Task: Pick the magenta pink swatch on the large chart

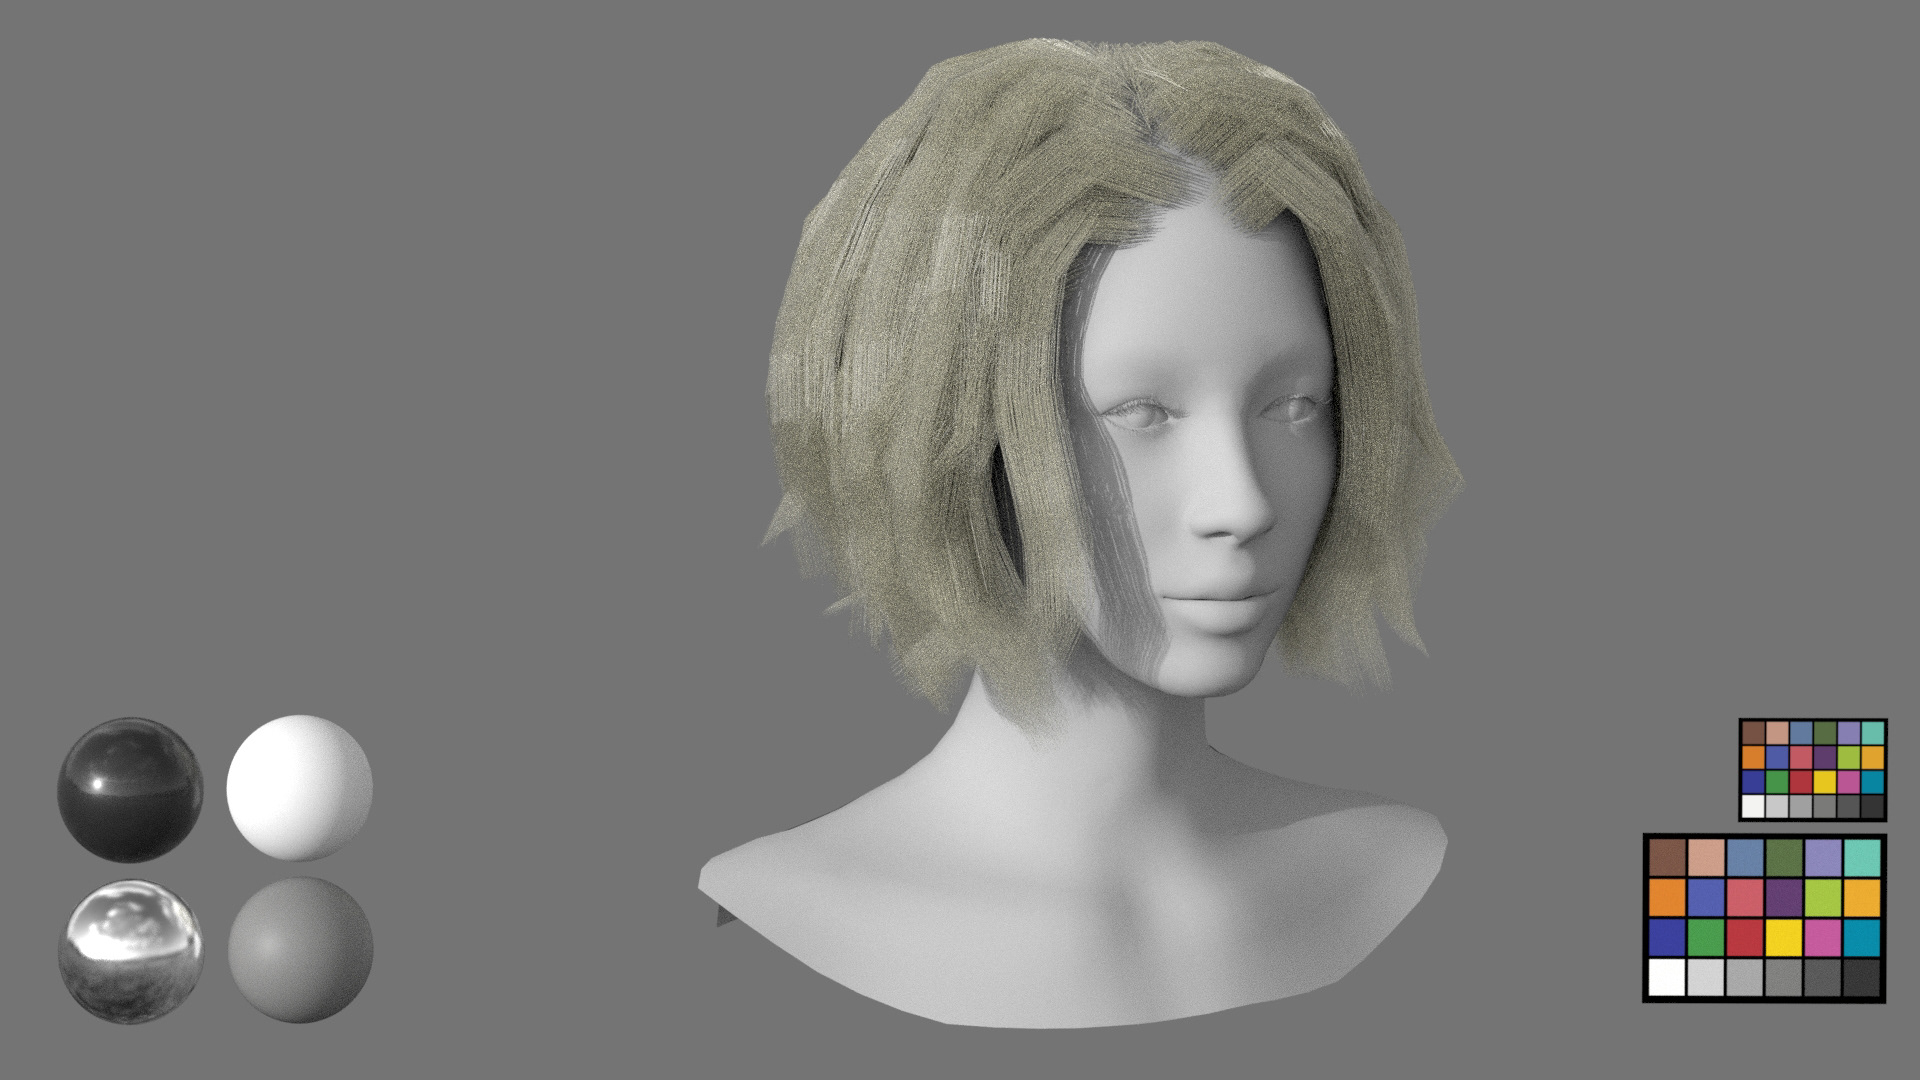Action: [1823, 937]
